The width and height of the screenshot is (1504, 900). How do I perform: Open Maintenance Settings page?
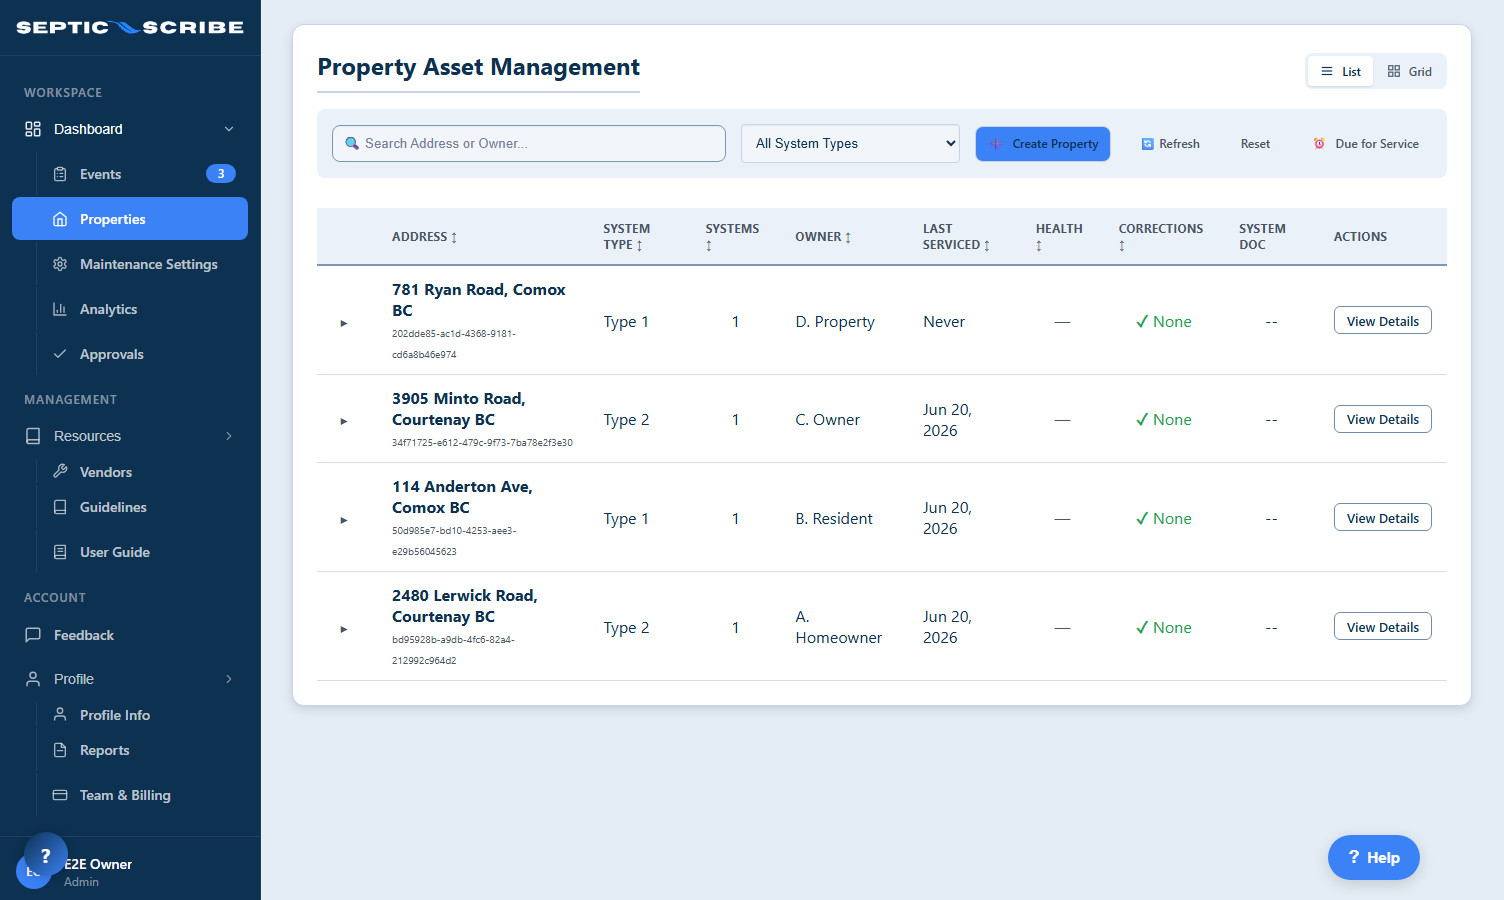pyautogui.click(x=130, y=264)
